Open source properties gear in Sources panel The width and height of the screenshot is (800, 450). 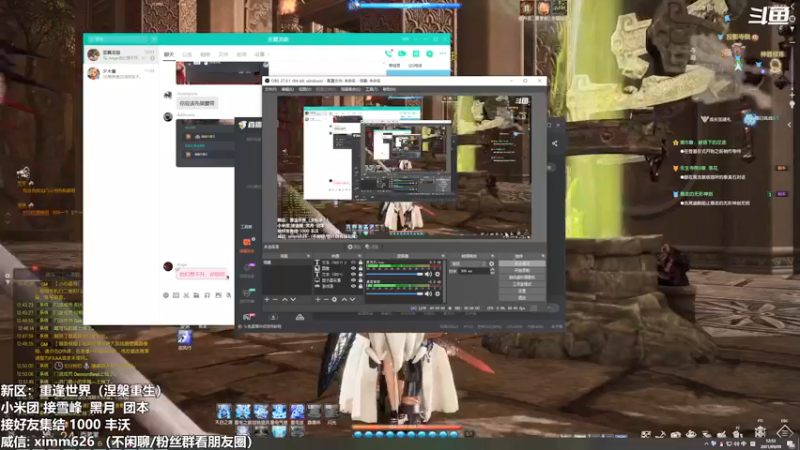(334, 299)
